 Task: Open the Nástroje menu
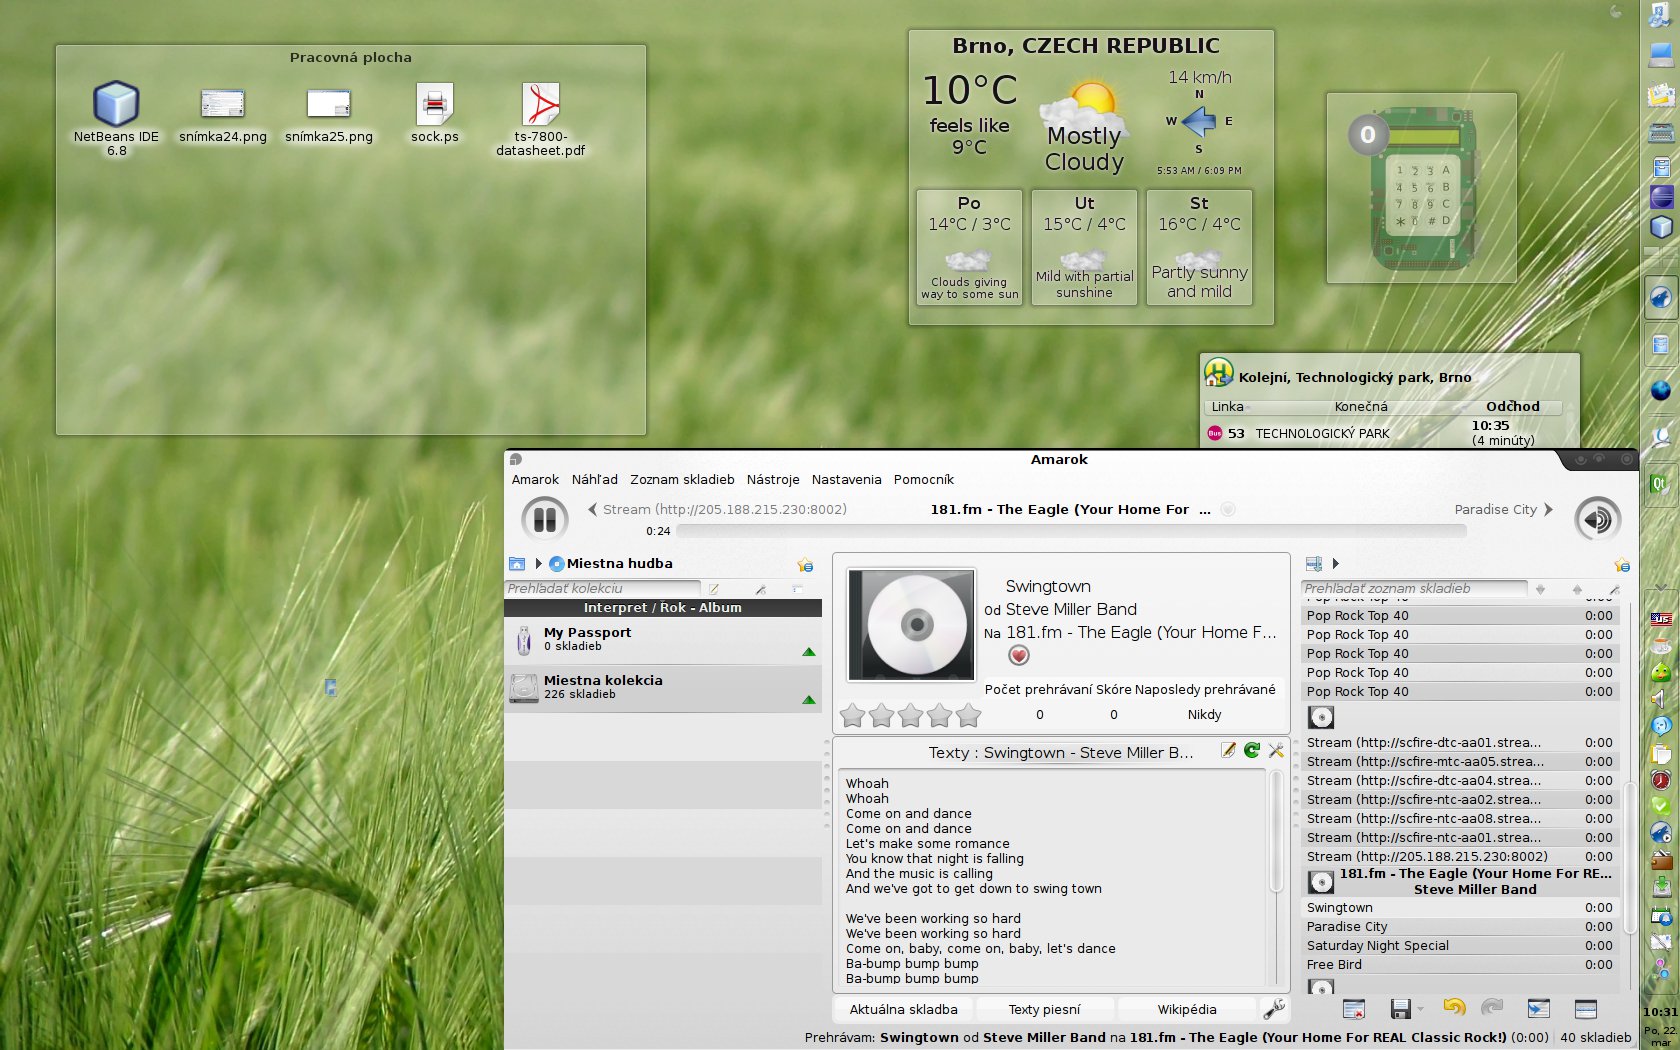point(773,480)
